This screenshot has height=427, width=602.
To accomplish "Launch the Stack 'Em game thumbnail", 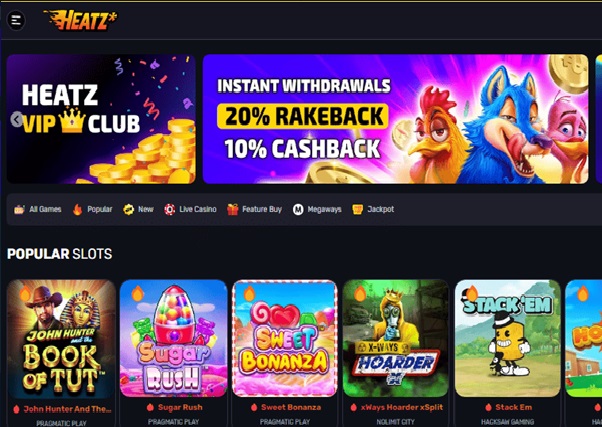I will point(508,338).
